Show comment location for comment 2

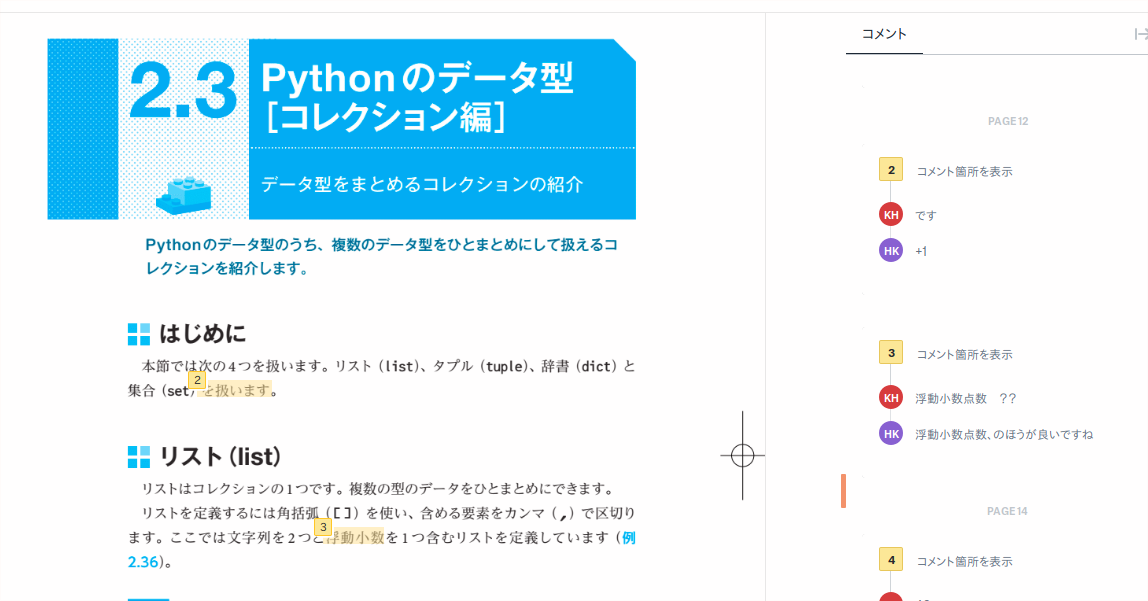point(964,171)
